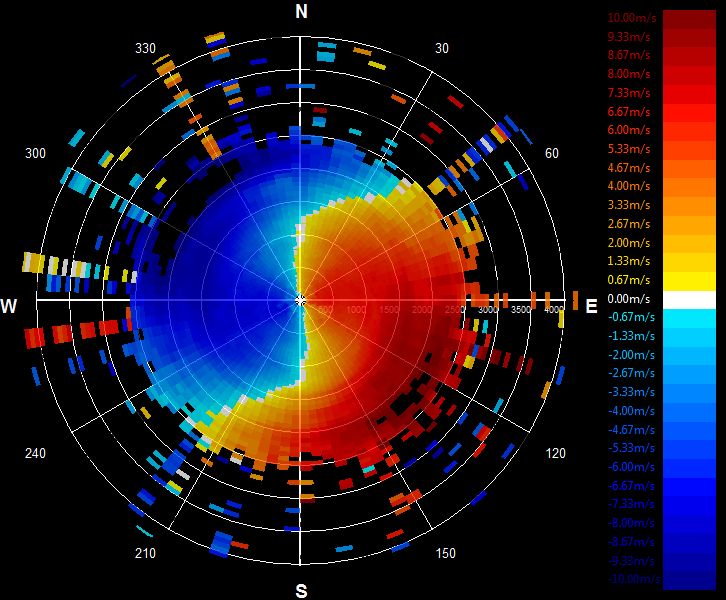Click the N compass label

[301, 11]
